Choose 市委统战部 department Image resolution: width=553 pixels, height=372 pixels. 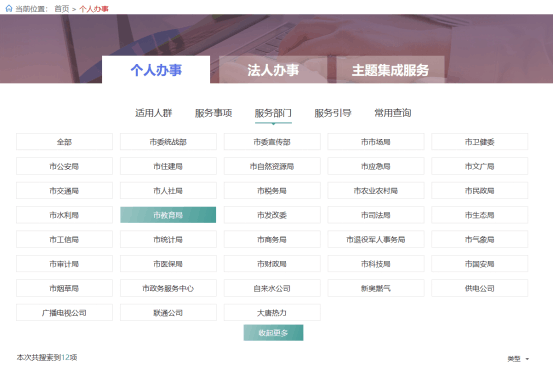click(x=168, y=142)
